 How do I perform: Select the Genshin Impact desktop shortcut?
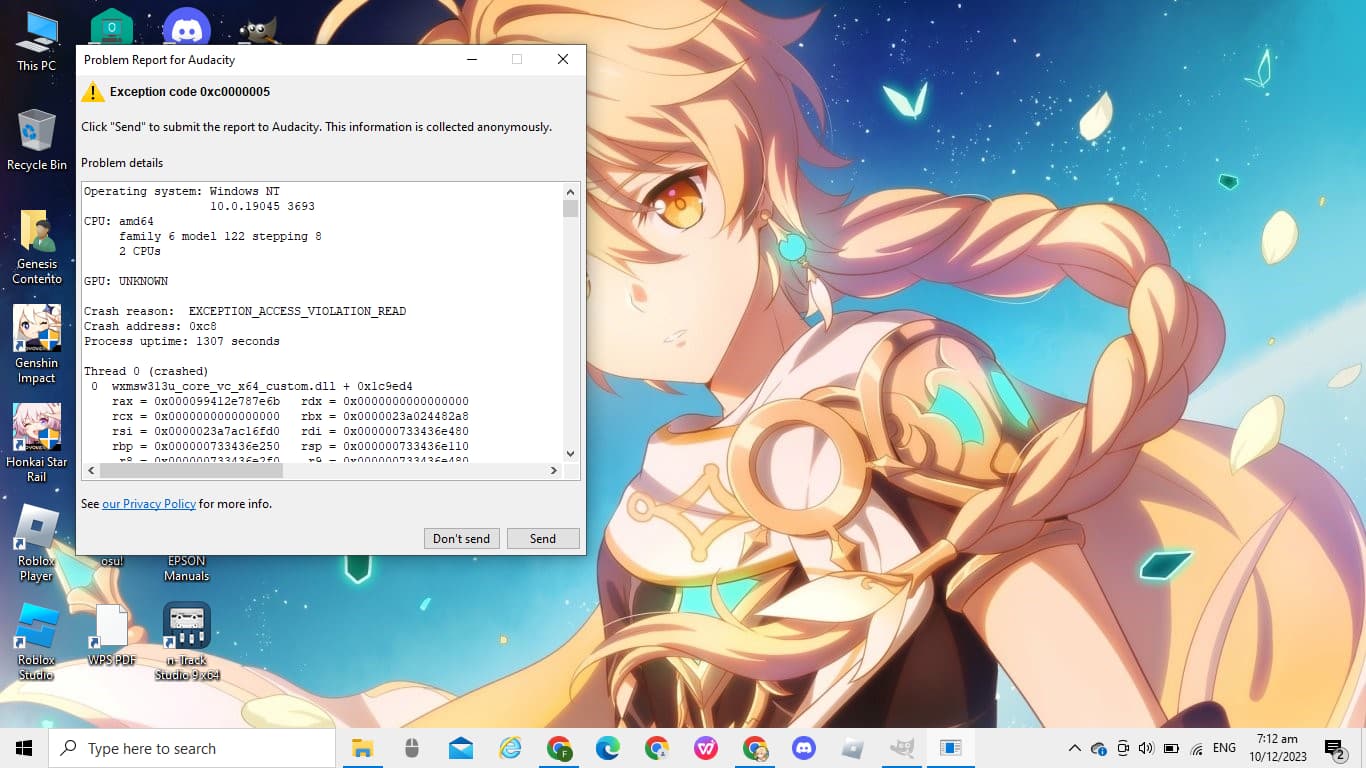tap(37, 345)
